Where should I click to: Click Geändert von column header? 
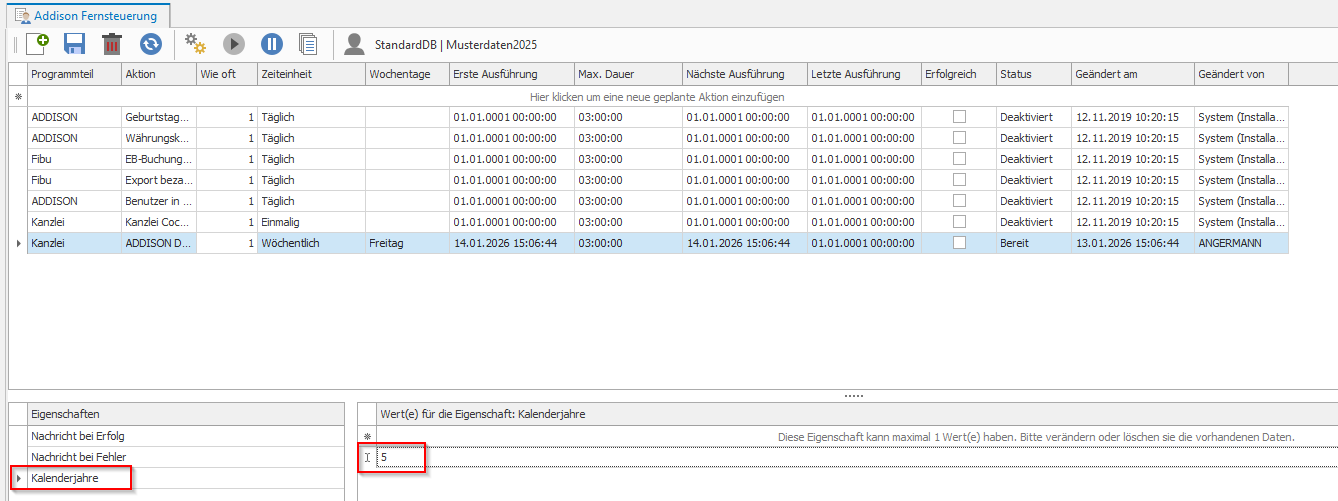(1241, 74)
